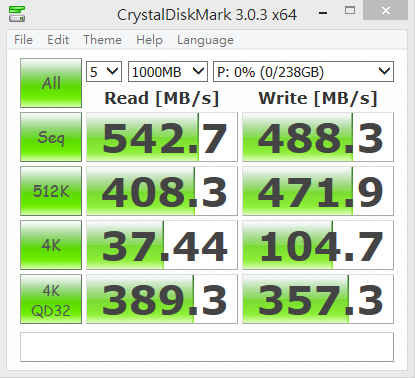
Task: Click the 512K write result 471.9
Action: click(x=318, y=191)
